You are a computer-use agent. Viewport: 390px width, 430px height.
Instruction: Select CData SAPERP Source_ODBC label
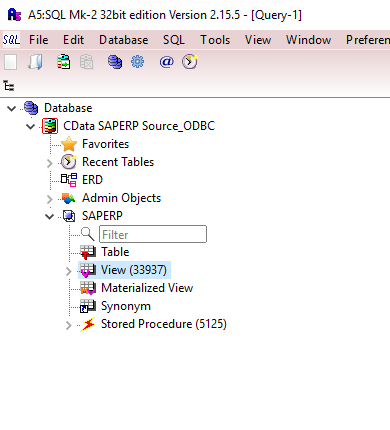click(x=139, y=126)
